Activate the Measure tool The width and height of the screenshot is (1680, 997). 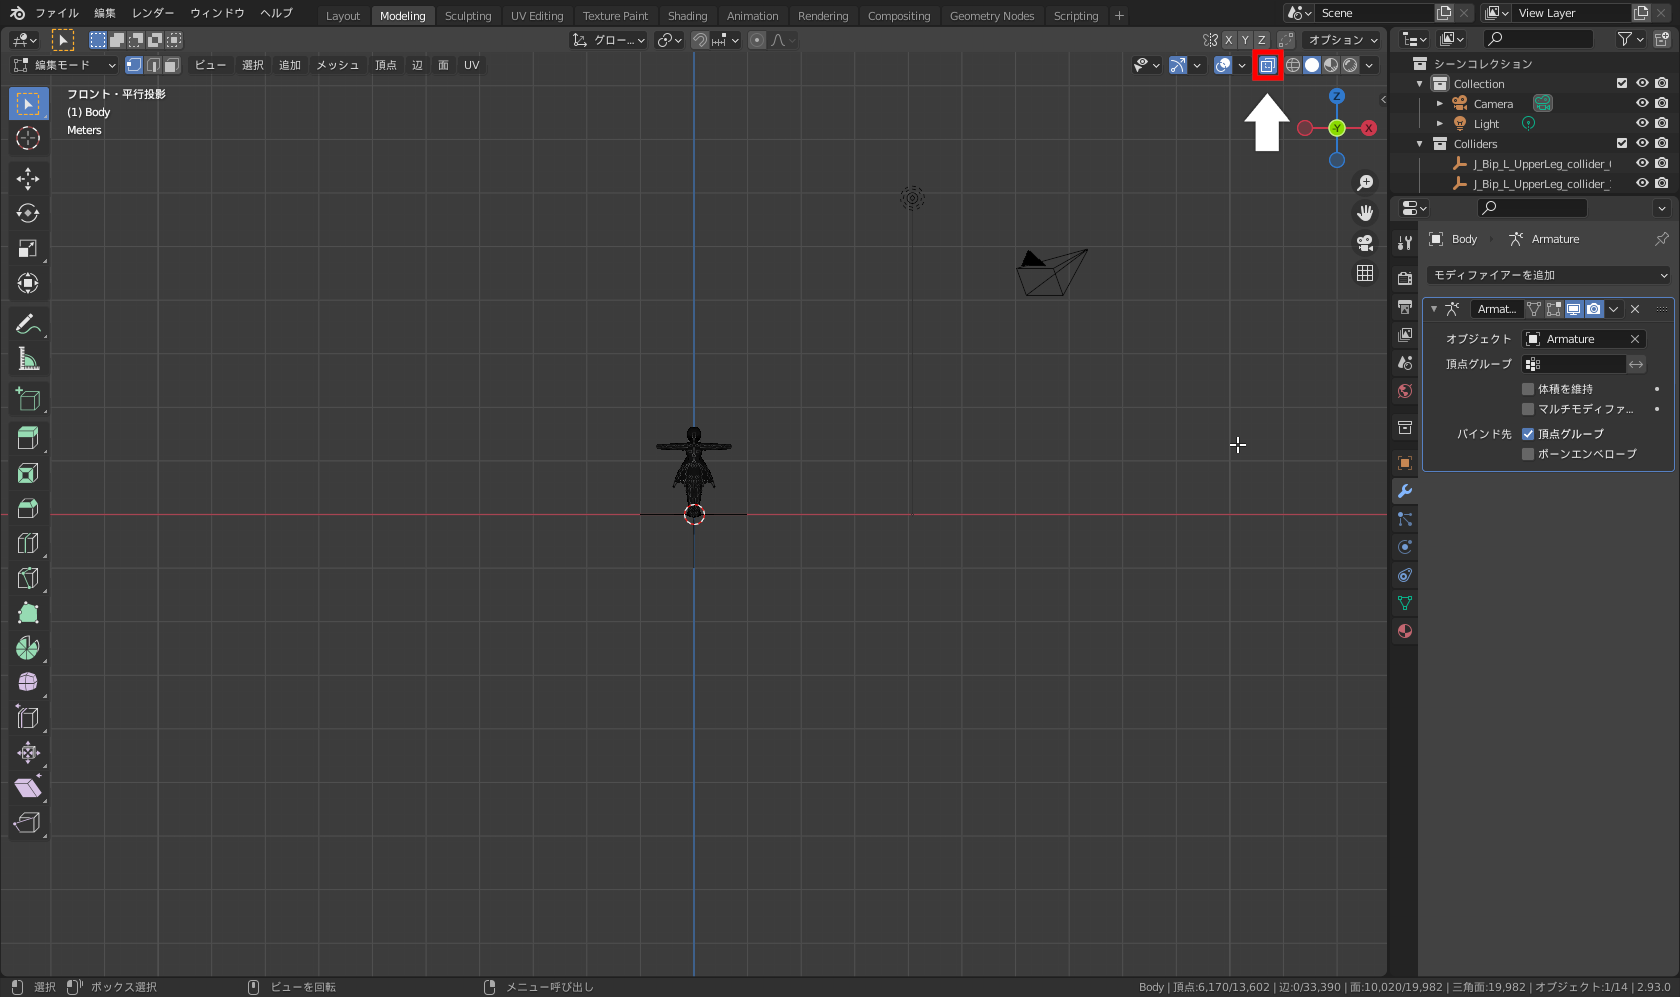click(28, 359)
